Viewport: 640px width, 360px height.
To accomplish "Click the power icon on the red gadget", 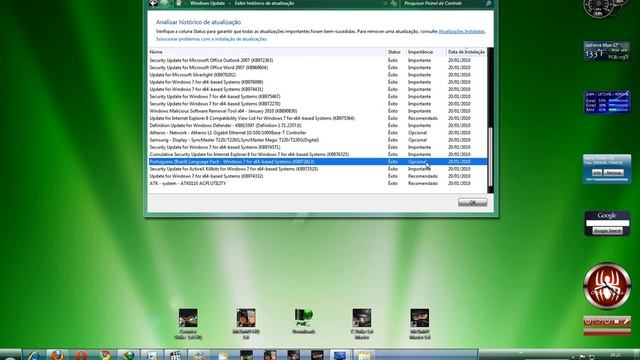I will (x=588, y=321).
